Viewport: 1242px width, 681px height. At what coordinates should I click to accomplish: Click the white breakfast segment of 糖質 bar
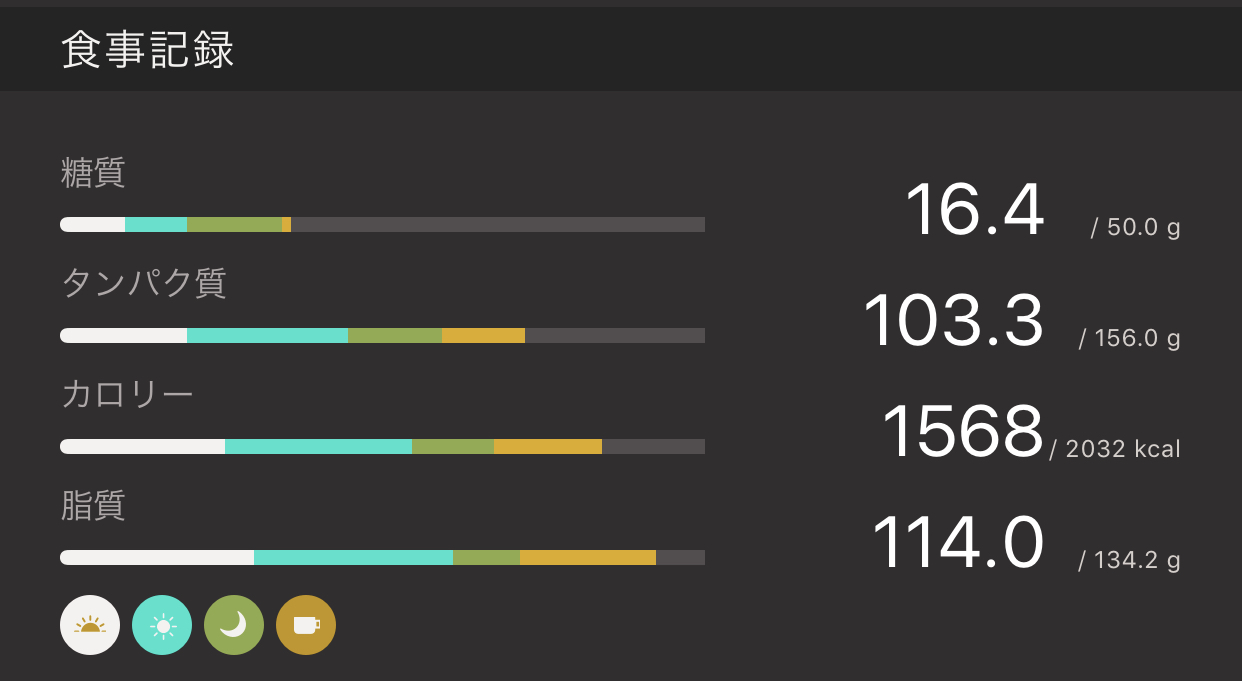93,225
